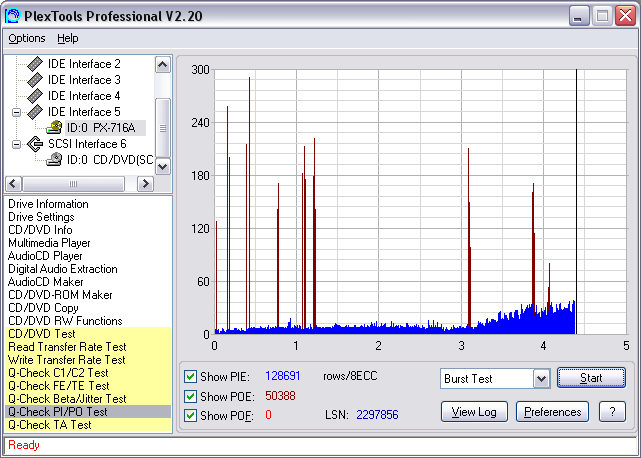This screenshot has width=641, height=458.
Task: Click the CD/DVD(SC drive icon
Action: [x=54, y=159]
